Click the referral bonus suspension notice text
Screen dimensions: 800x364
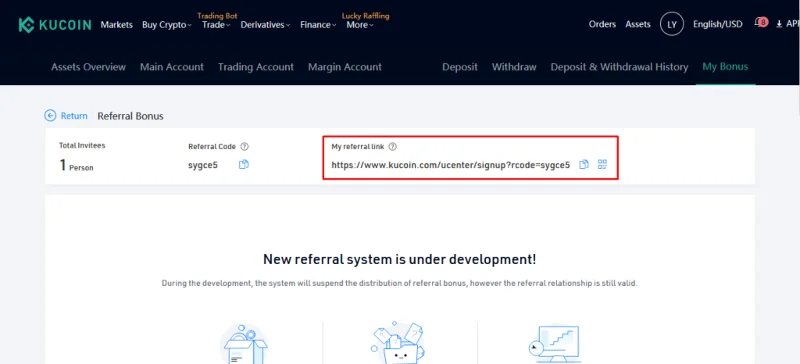tap(399, 283)
